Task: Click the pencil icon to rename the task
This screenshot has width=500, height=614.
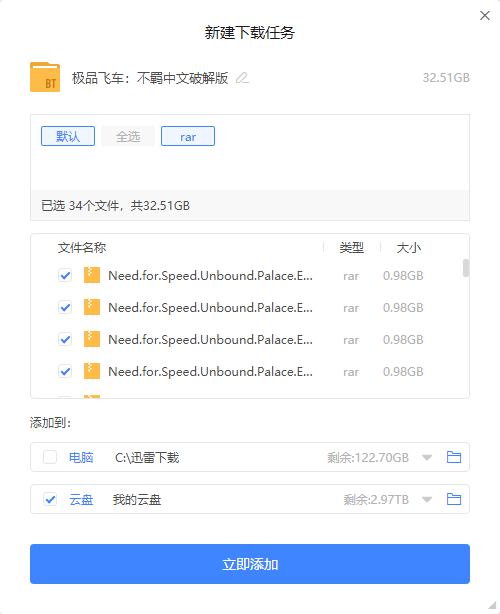Action: coord(242,78)
